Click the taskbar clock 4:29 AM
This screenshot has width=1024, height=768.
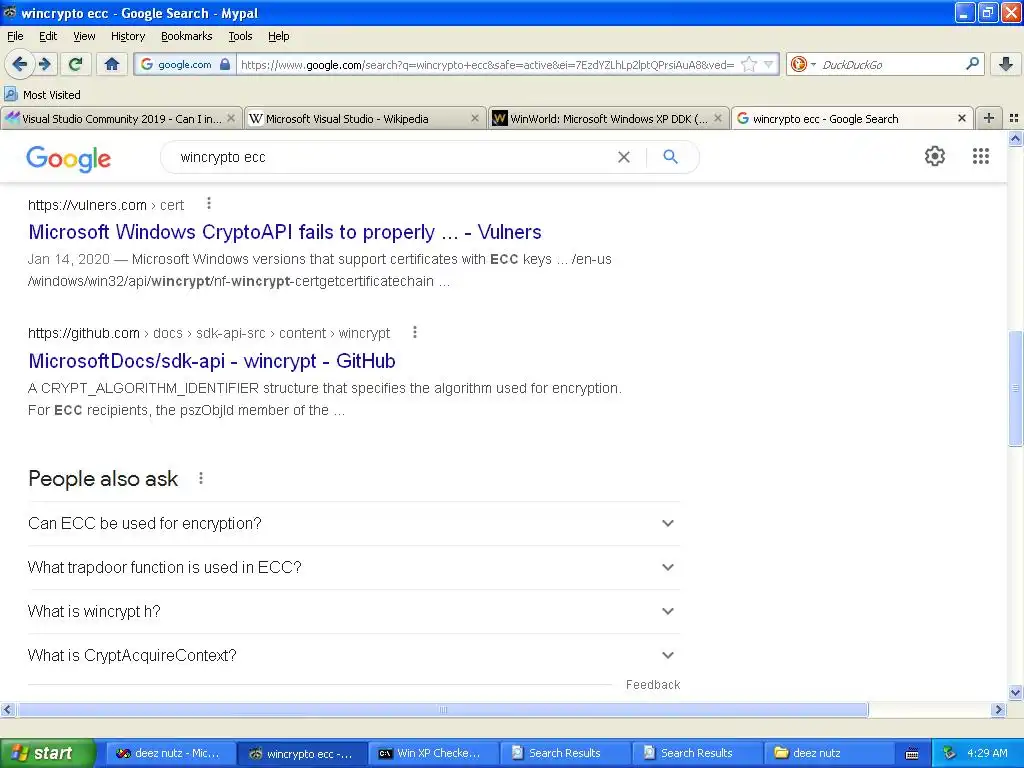click(987, 753)
